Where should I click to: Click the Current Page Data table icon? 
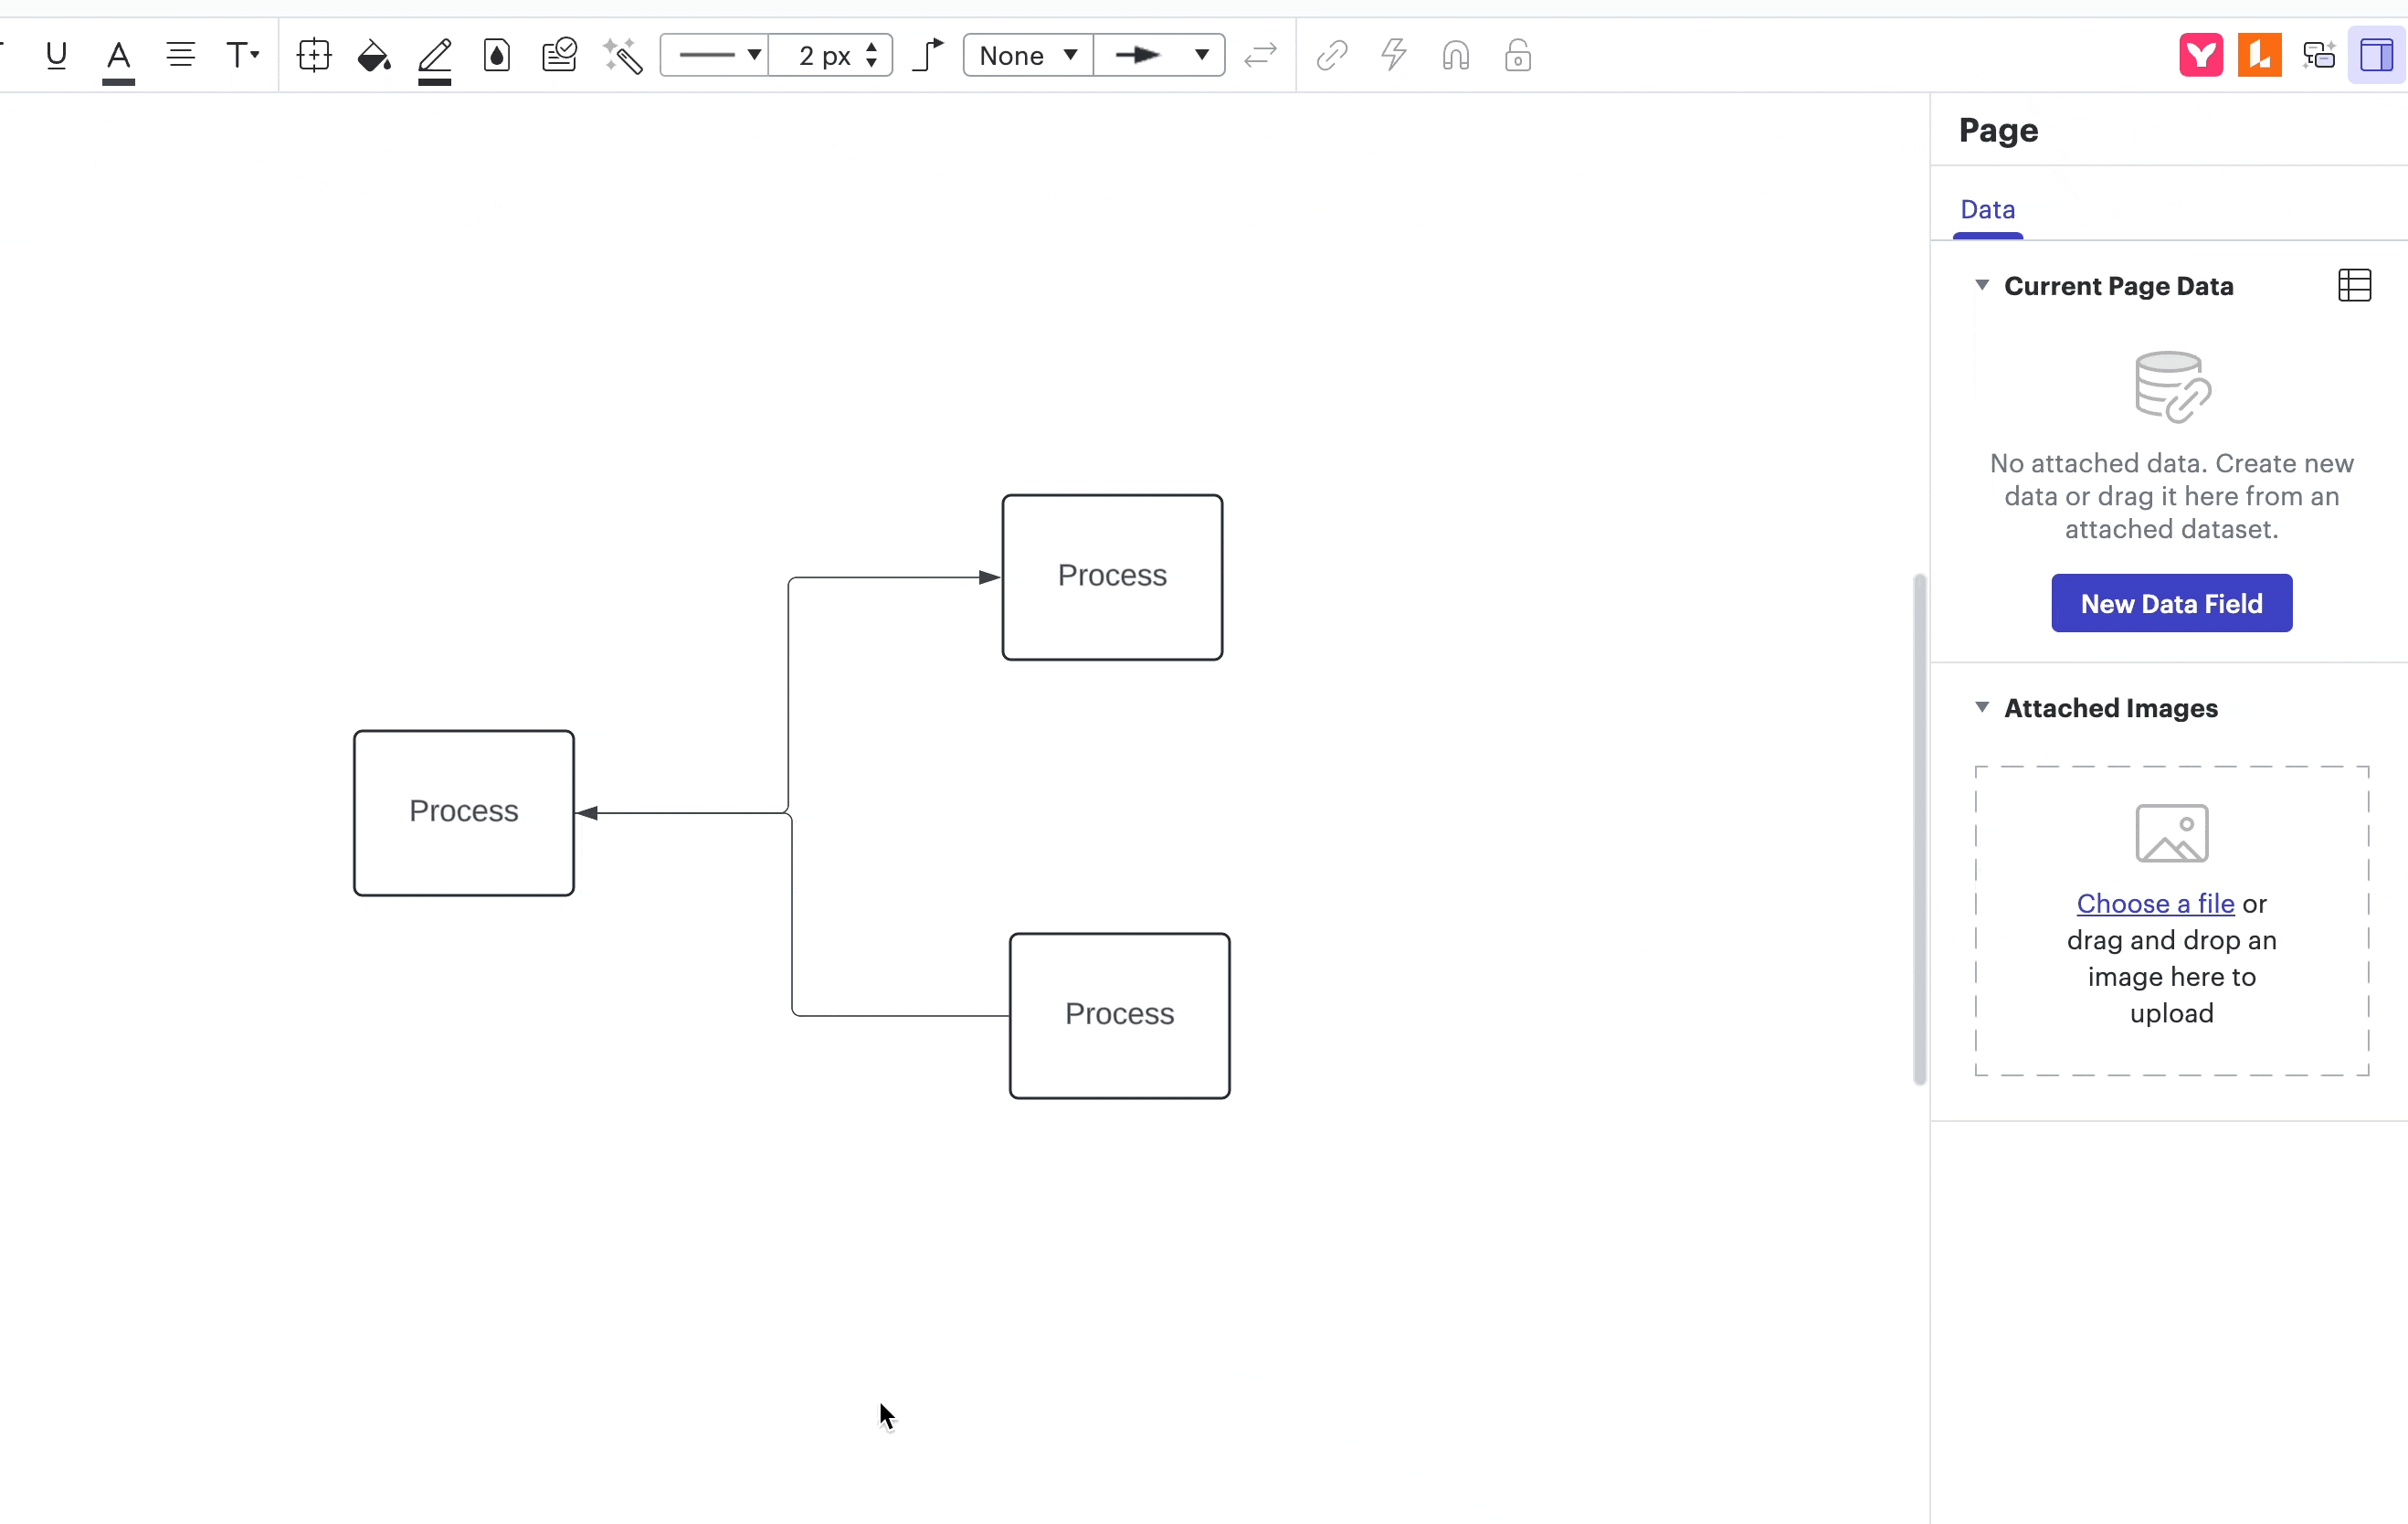[x=2354, y=286]
